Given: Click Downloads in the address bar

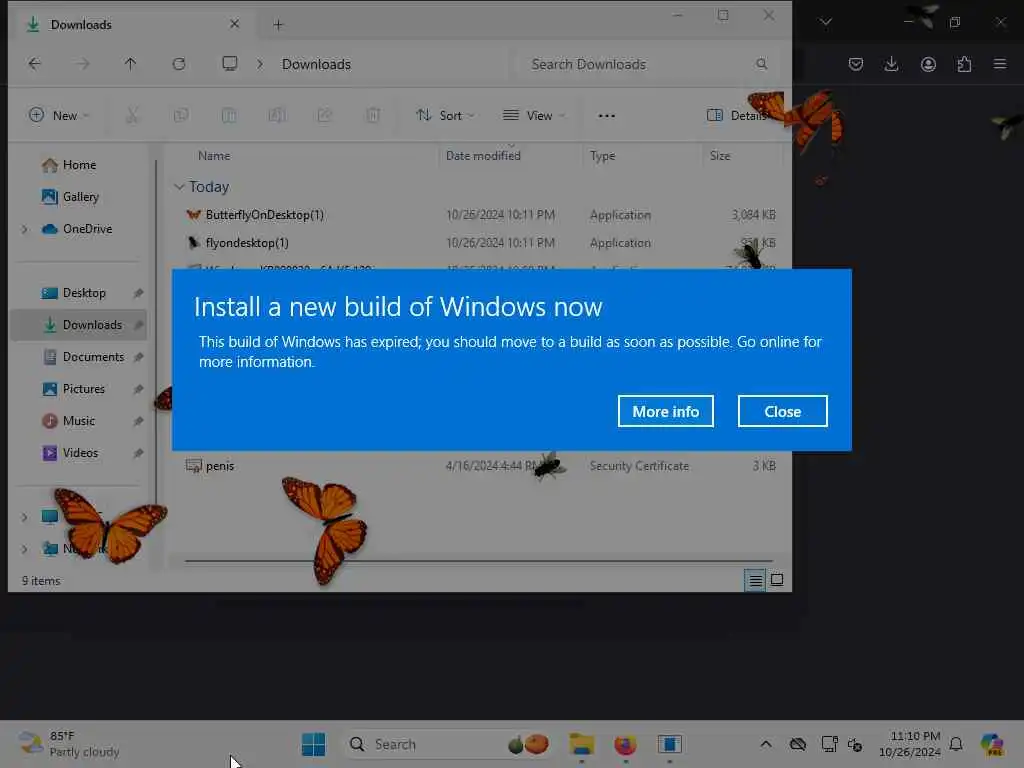Looking at the screenshot, I should pyautogui.click(x=316, y=64).
